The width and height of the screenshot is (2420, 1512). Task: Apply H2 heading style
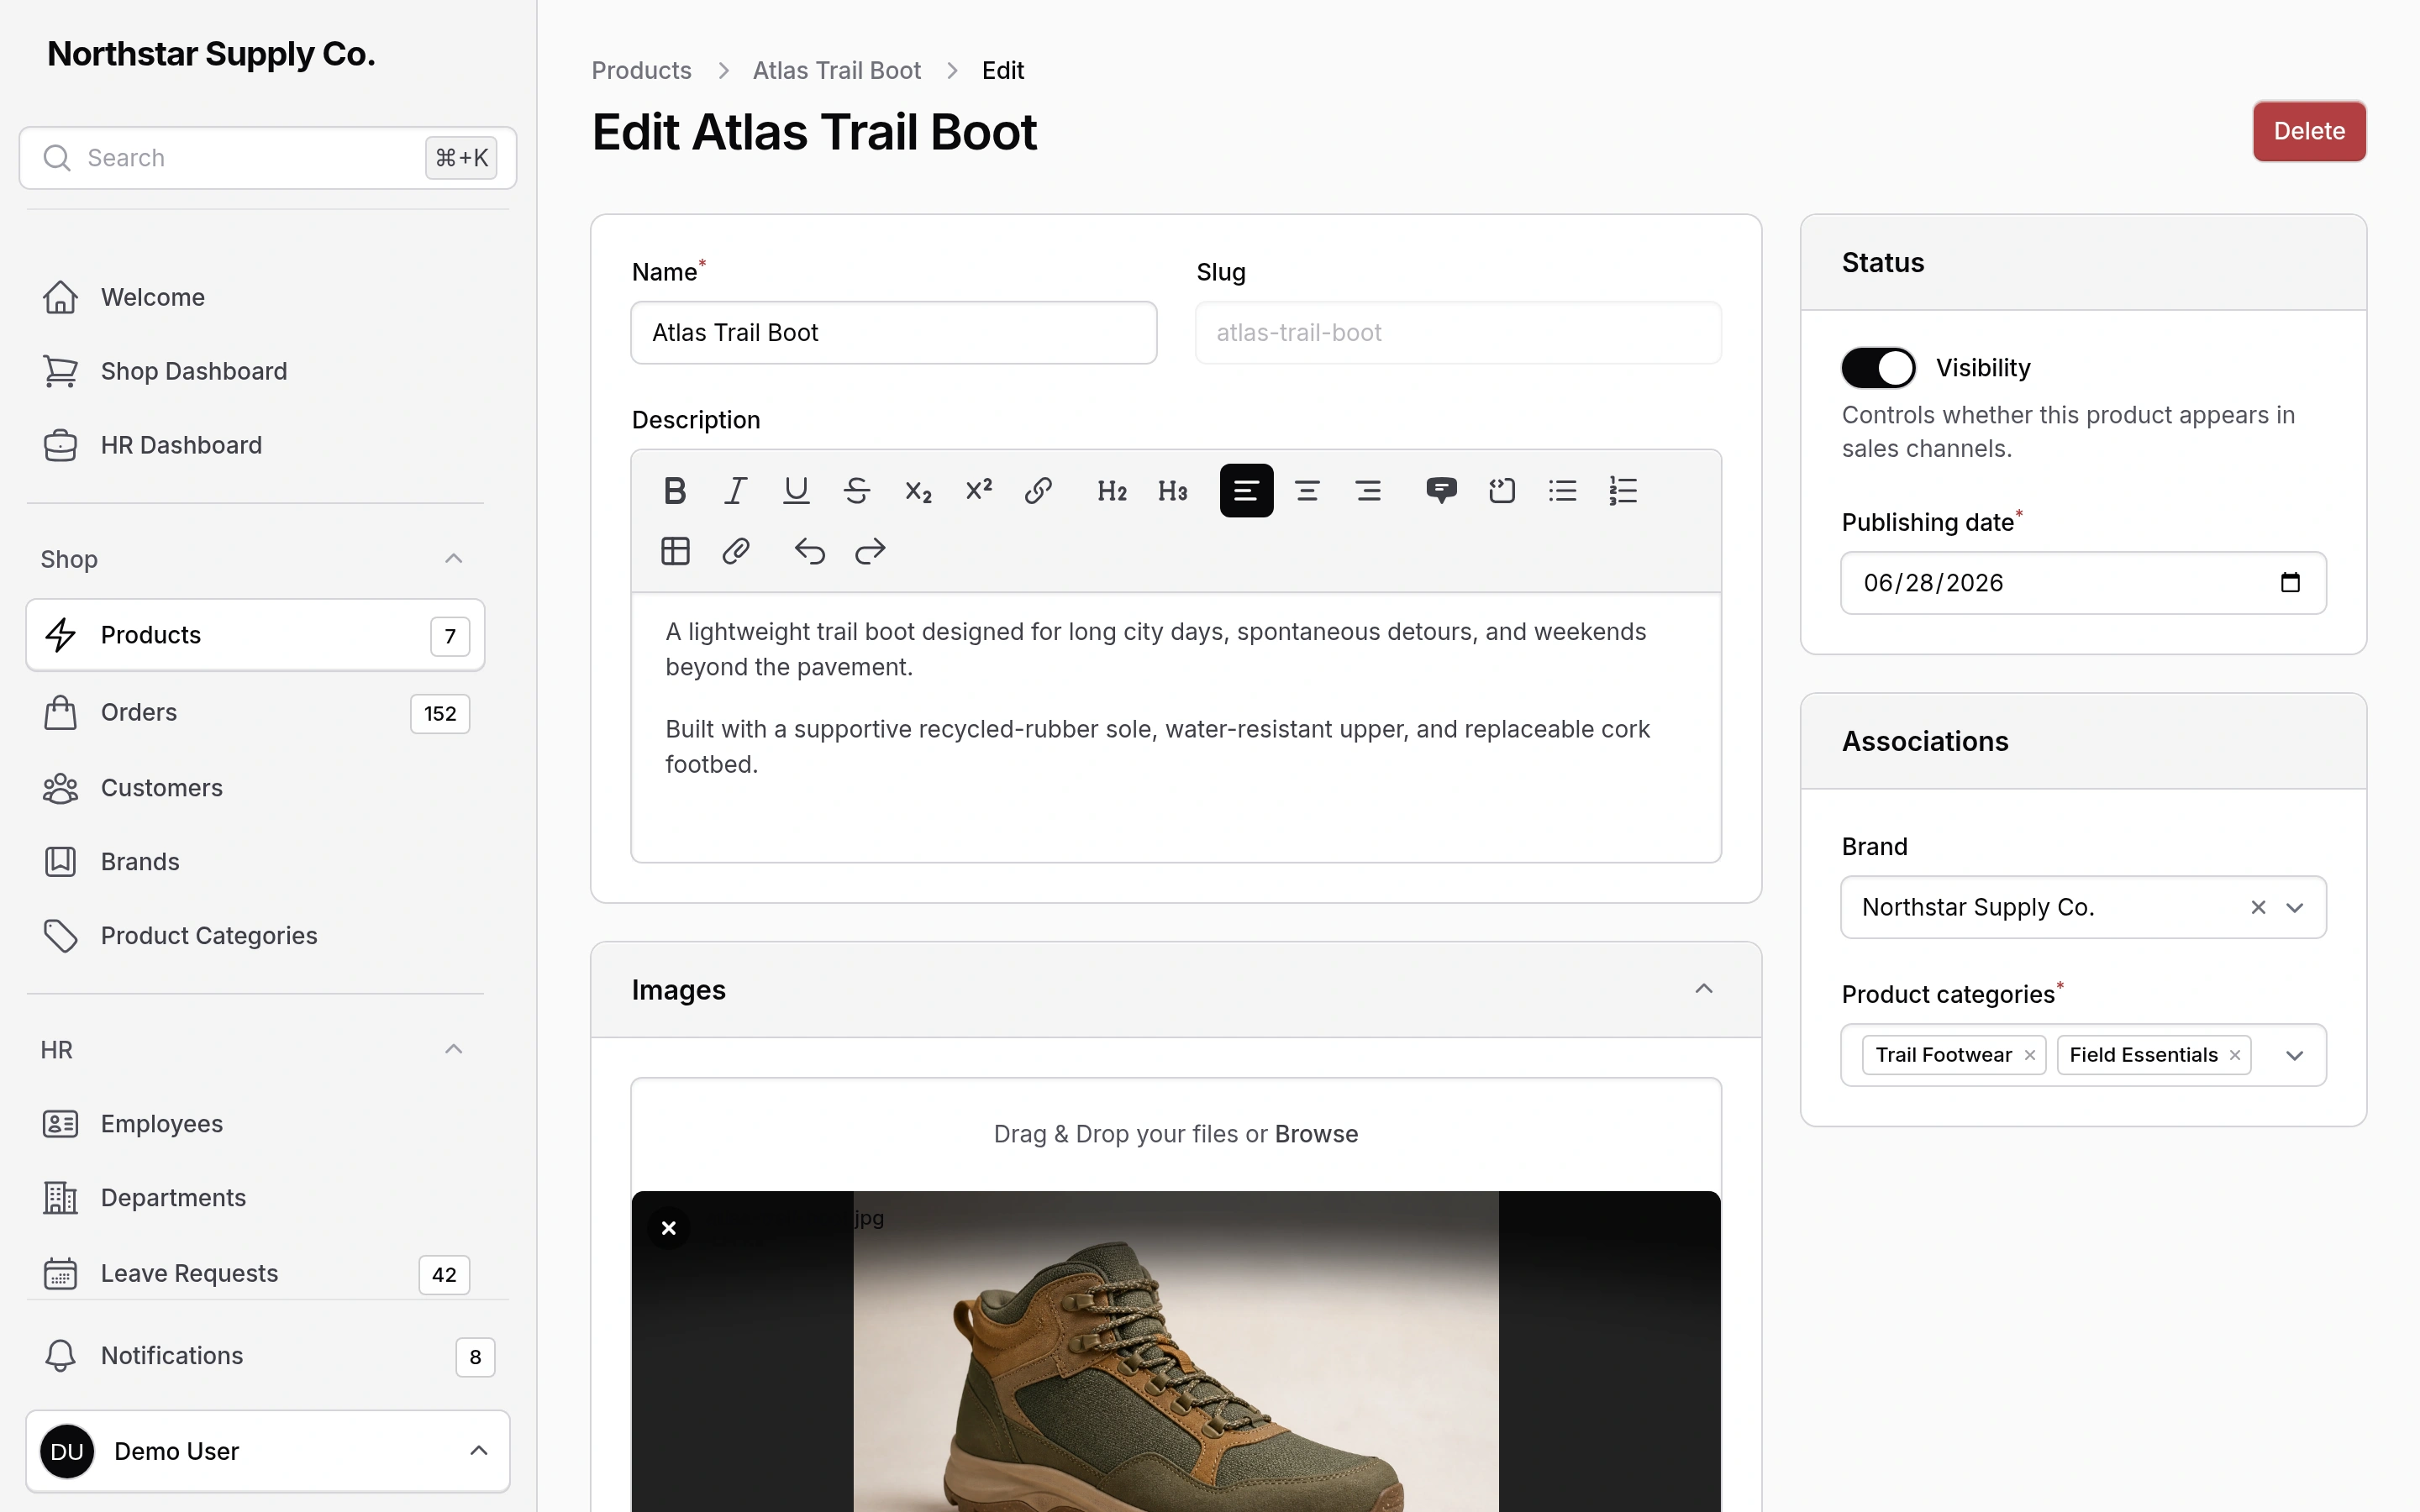click(1112, 490)
